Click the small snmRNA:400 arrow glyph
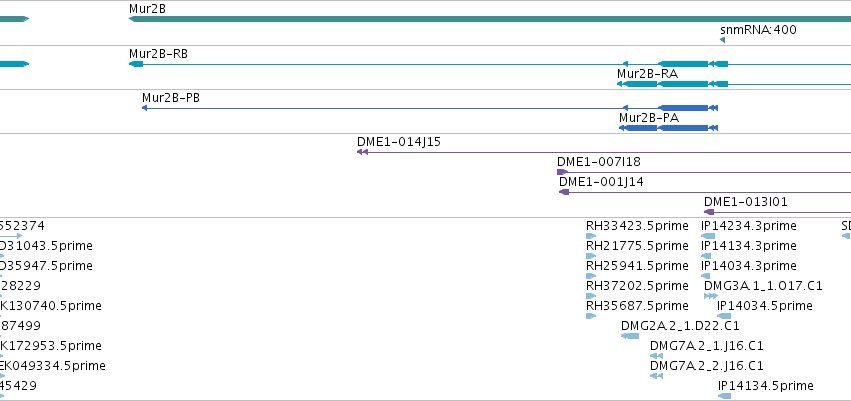This screenshot has width=851, height=401. (x=722, y=40)
